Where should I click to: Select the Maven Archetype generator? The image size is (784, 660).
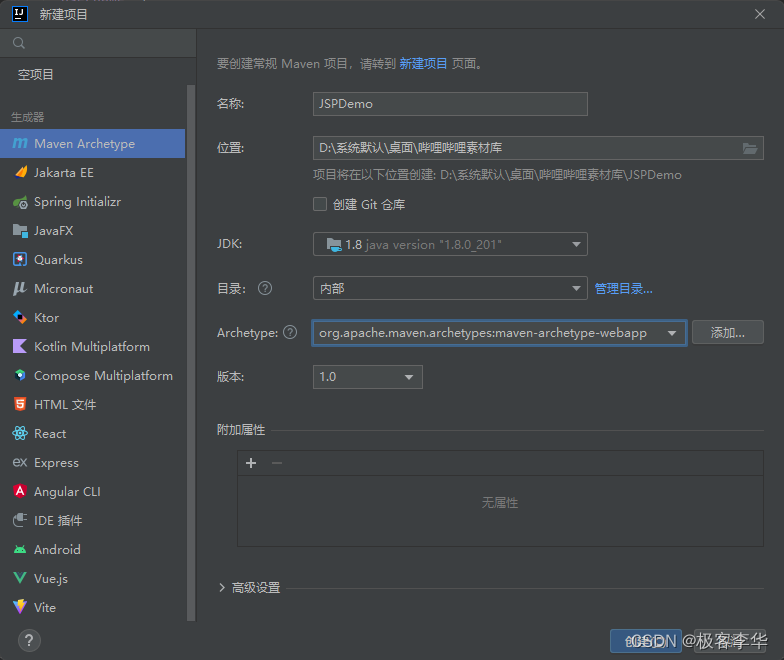(92, 144)
